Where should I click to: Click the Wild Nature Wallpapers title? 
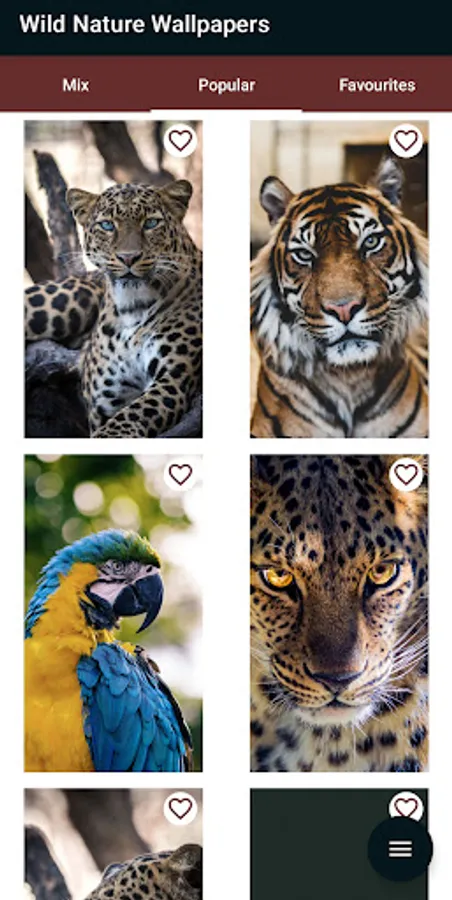(x=145, y=25)
